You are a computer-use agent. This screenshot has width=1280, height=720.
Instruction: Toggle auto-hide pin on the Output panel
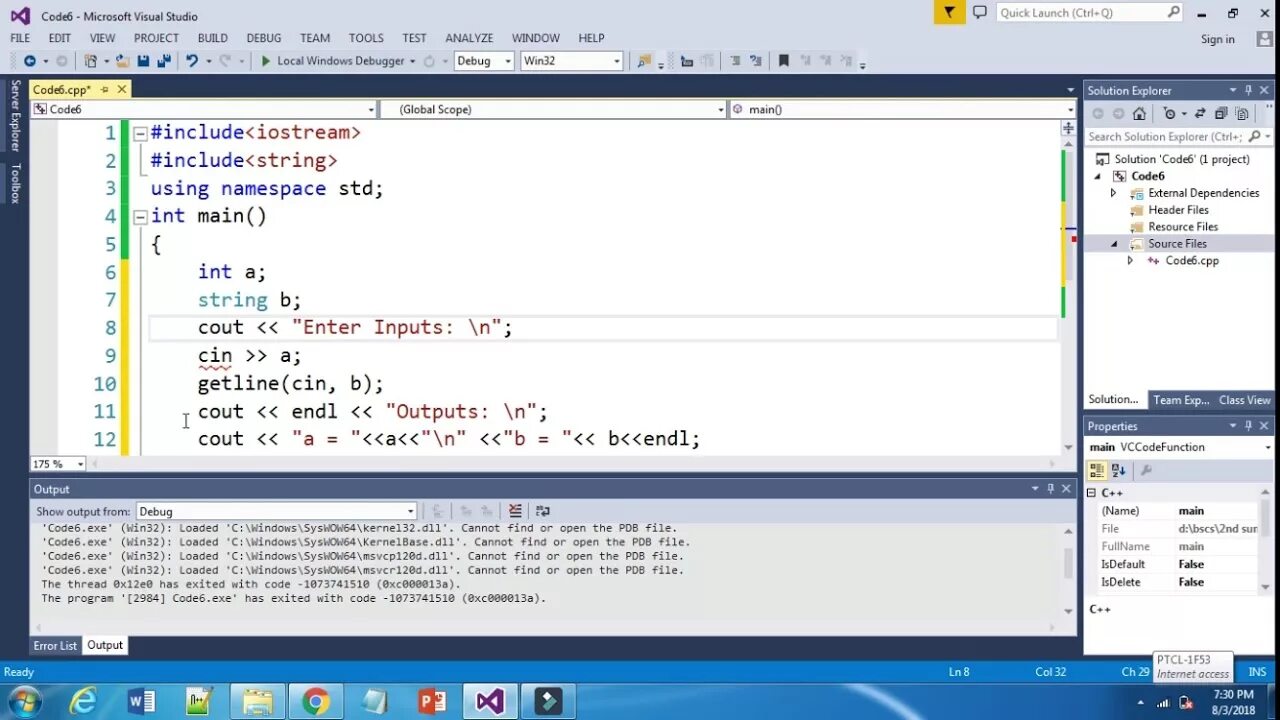point(1050,489)
